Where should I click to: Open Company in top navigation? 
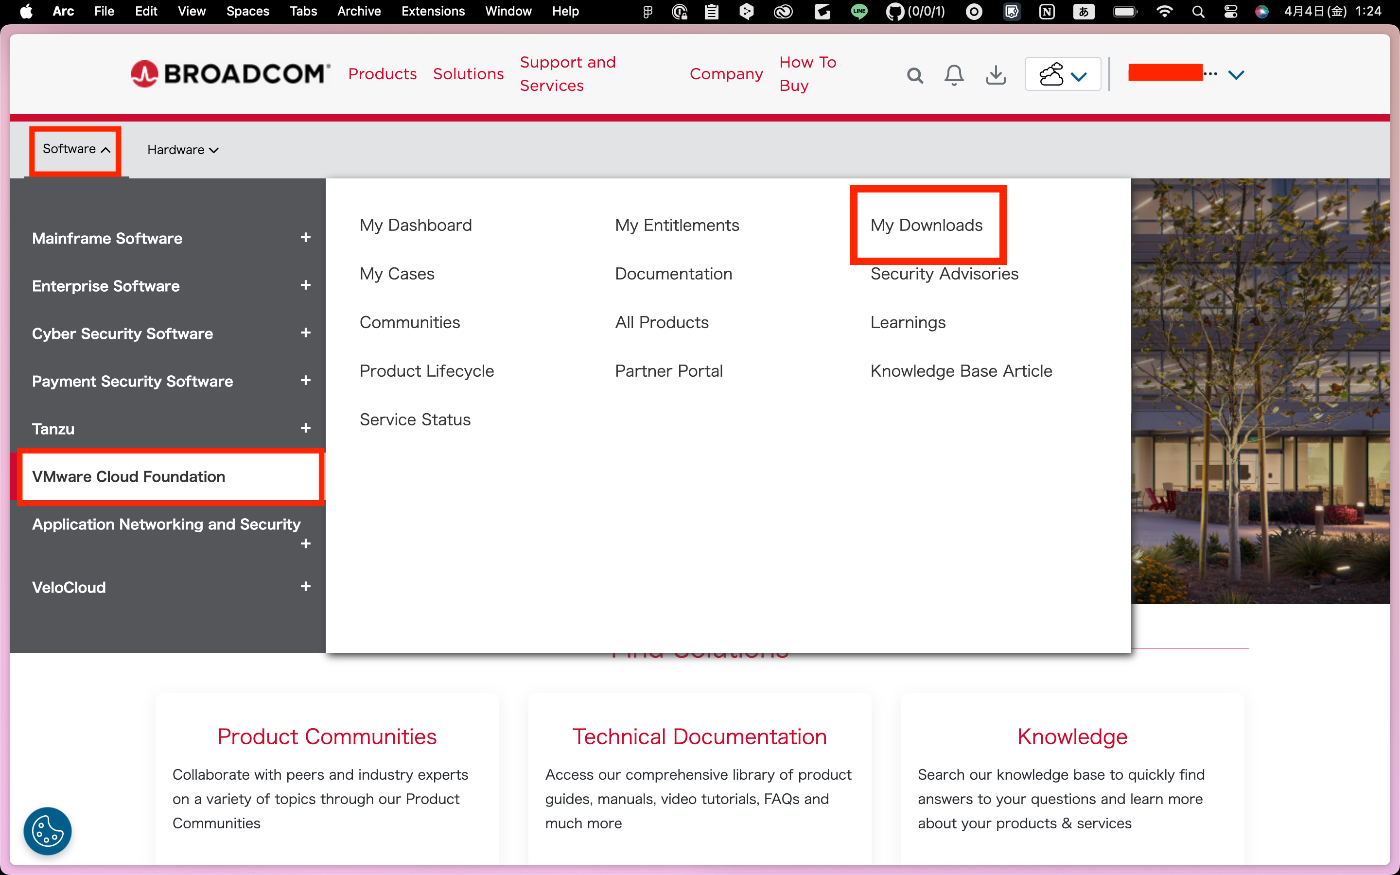coord(726,74)
